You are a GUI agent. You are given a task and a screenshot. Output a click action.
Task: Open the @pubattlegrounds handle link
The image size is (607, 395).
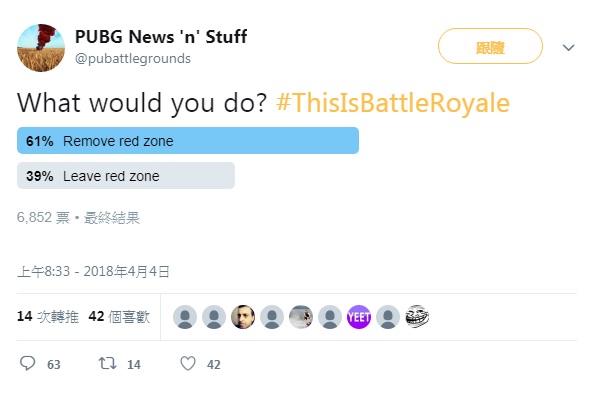(133, 58)
